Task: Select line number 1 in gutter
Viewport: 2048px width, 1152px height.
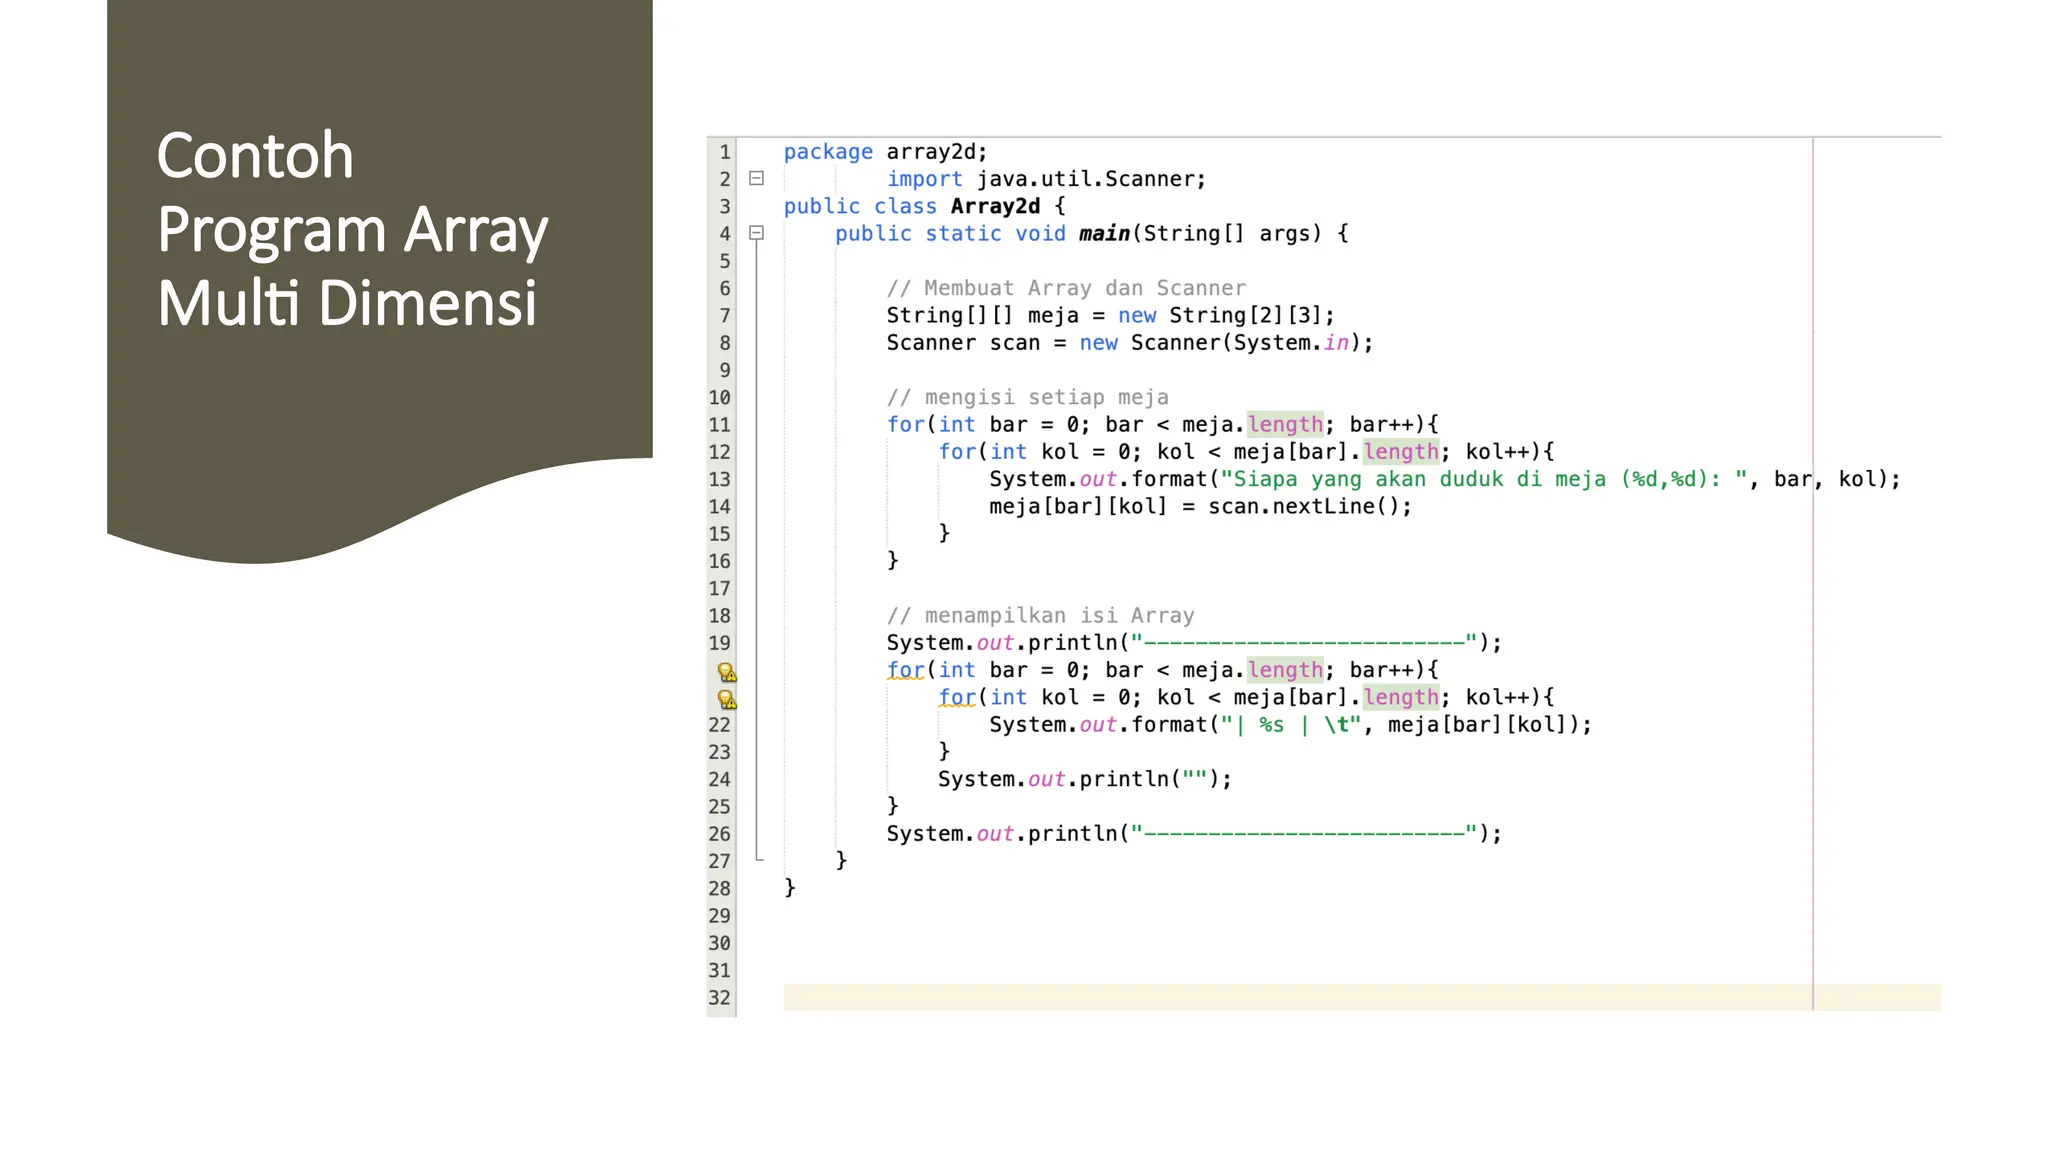Action: click(x=725, y=152)
